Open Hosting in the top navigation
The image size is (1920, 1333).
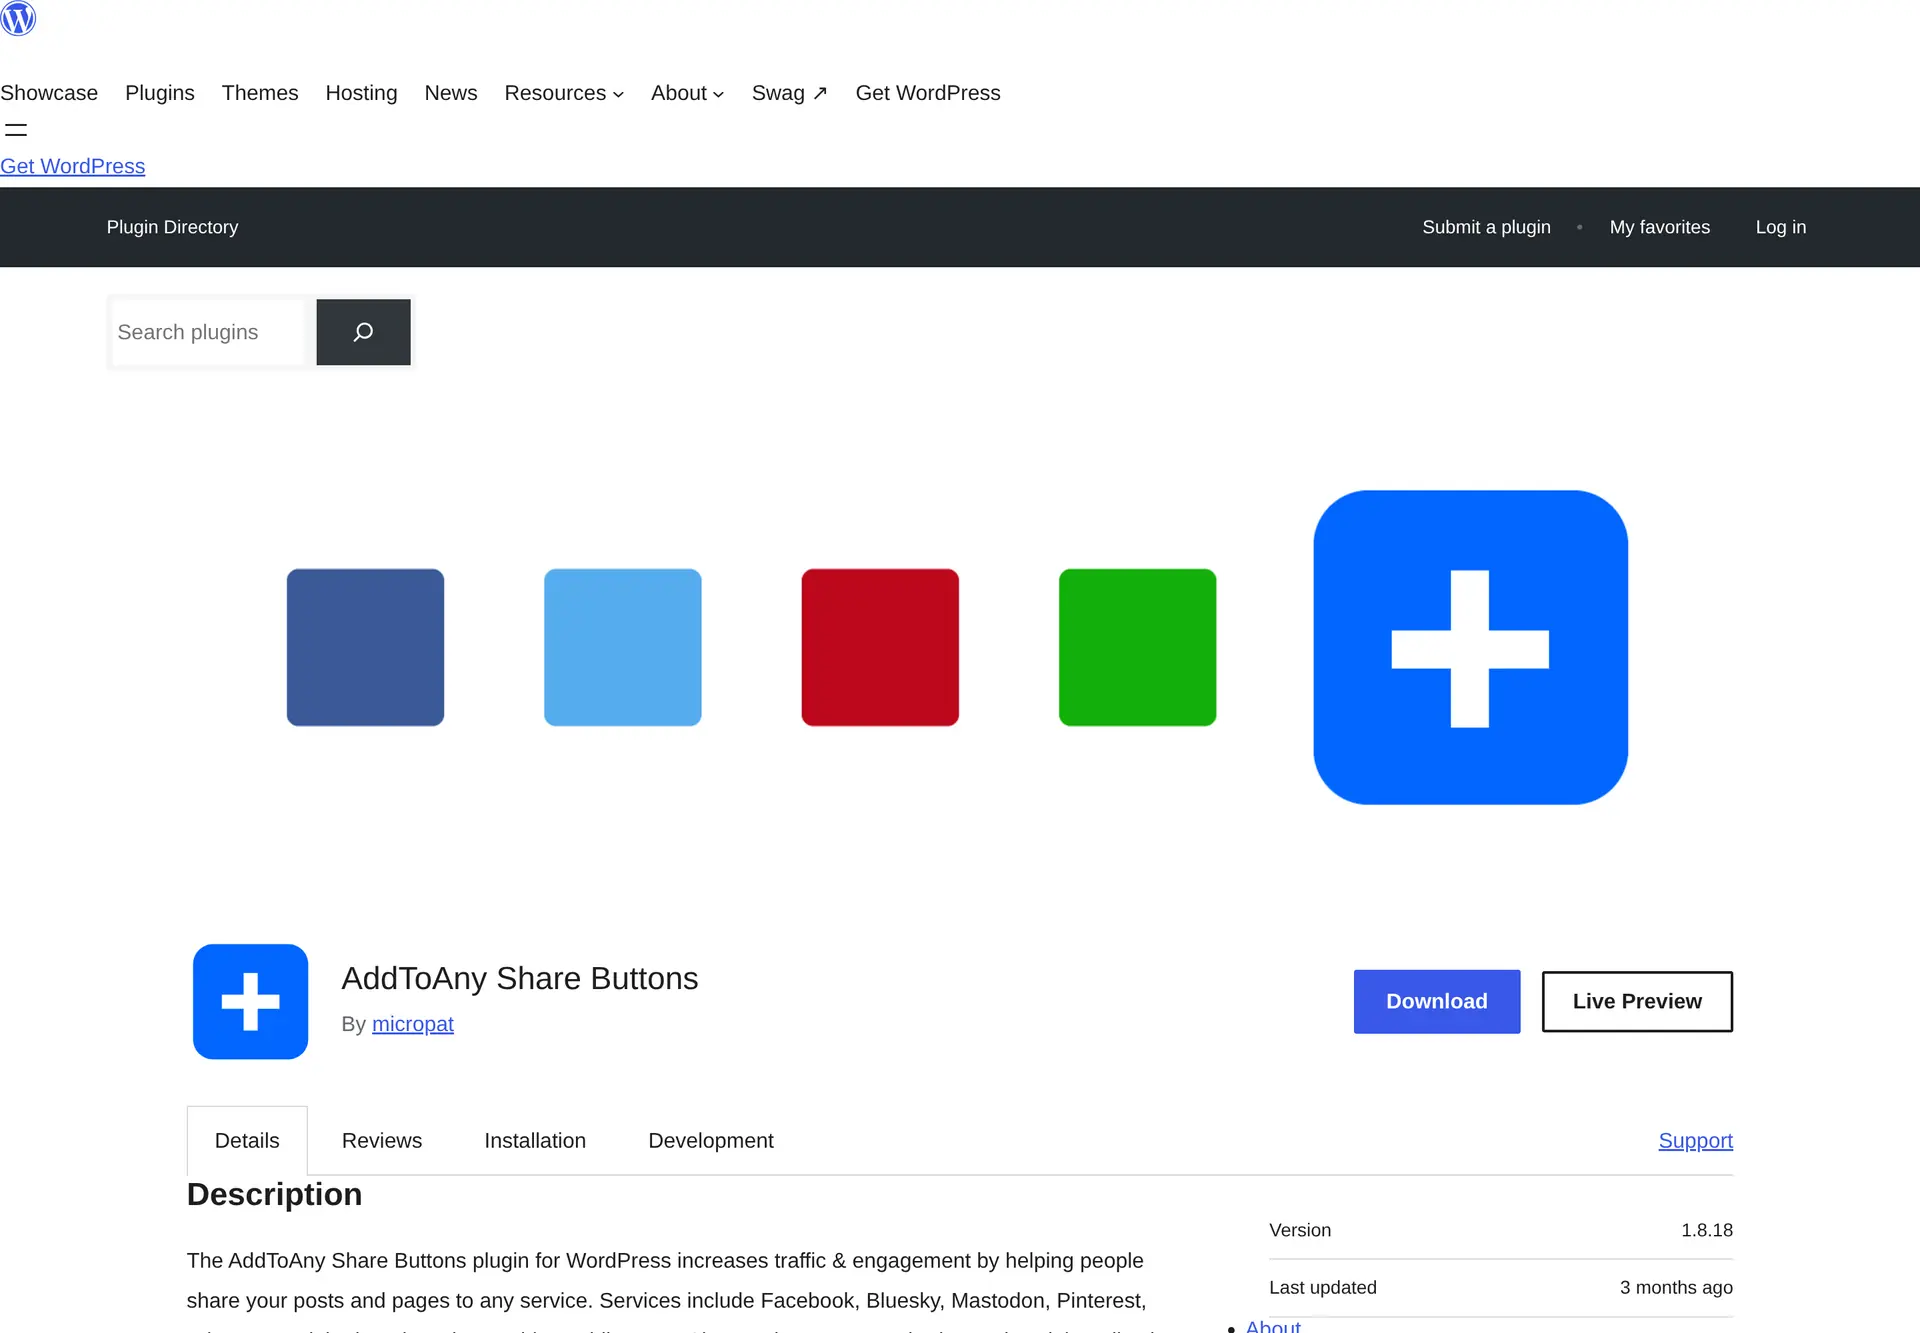[361, 93]
